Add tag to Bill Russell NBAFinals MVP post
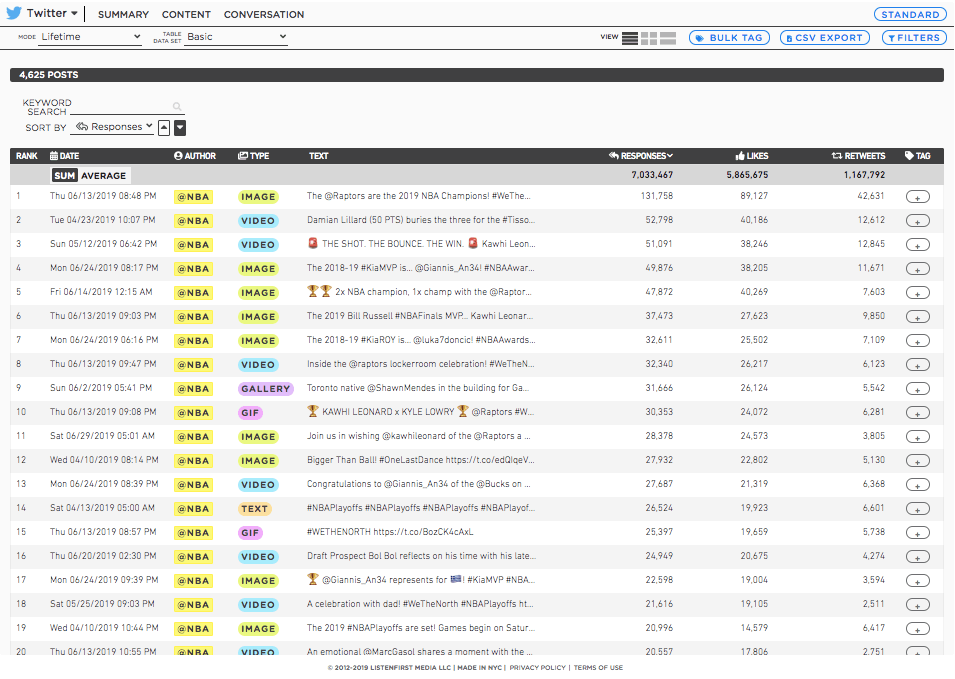The height and width of the screenshot is (679, 955). 918,317
